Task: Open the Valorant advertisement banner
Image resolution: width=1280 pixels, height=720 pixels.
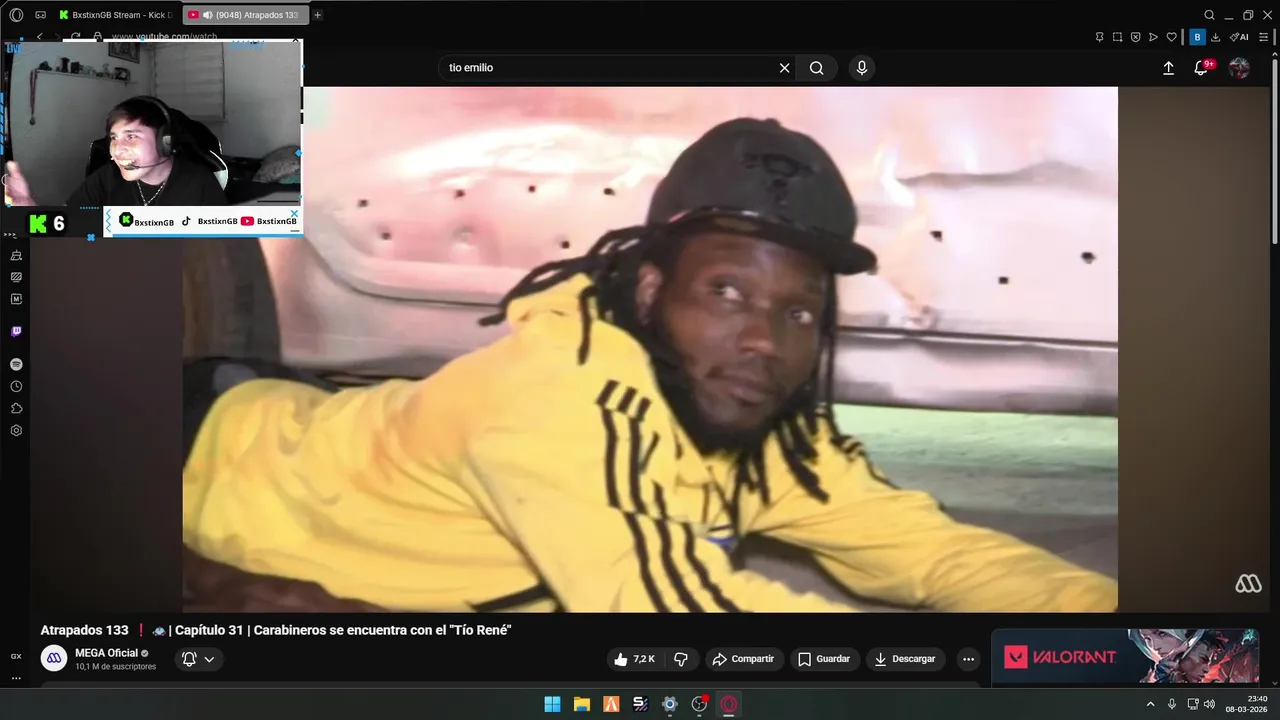Action: point(1125,656)
